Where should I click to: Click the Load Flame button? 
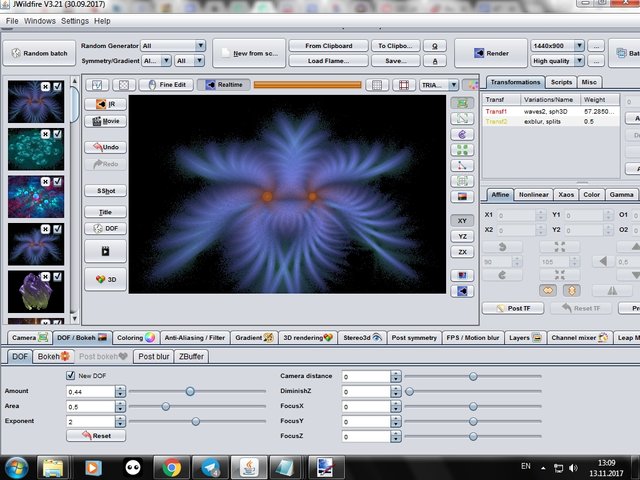(328, 61)
